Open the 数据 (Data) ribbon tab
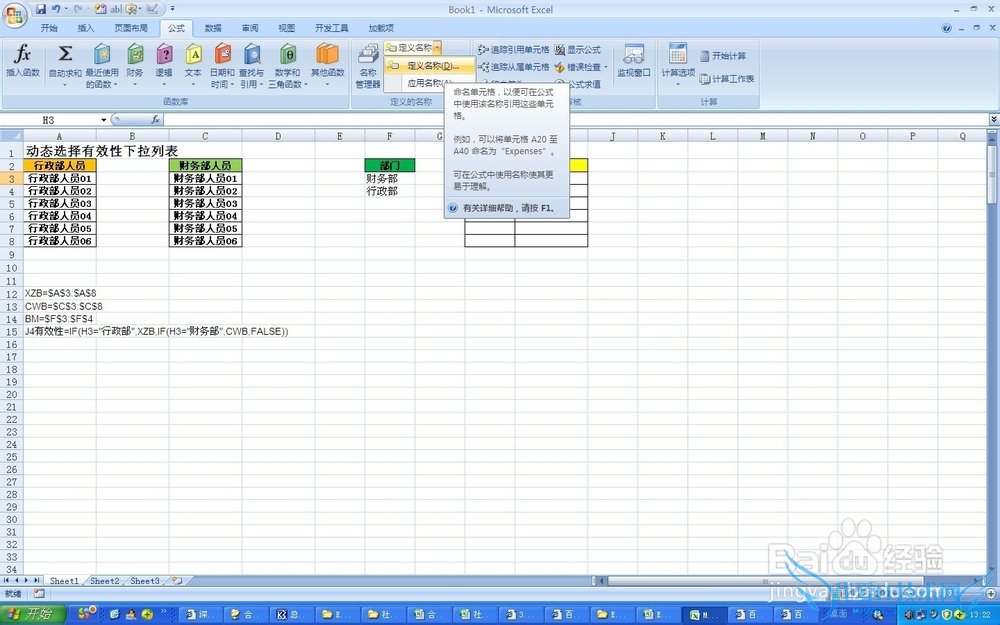Viewport: 1000px width, 625px height. [x=213, y=28]
